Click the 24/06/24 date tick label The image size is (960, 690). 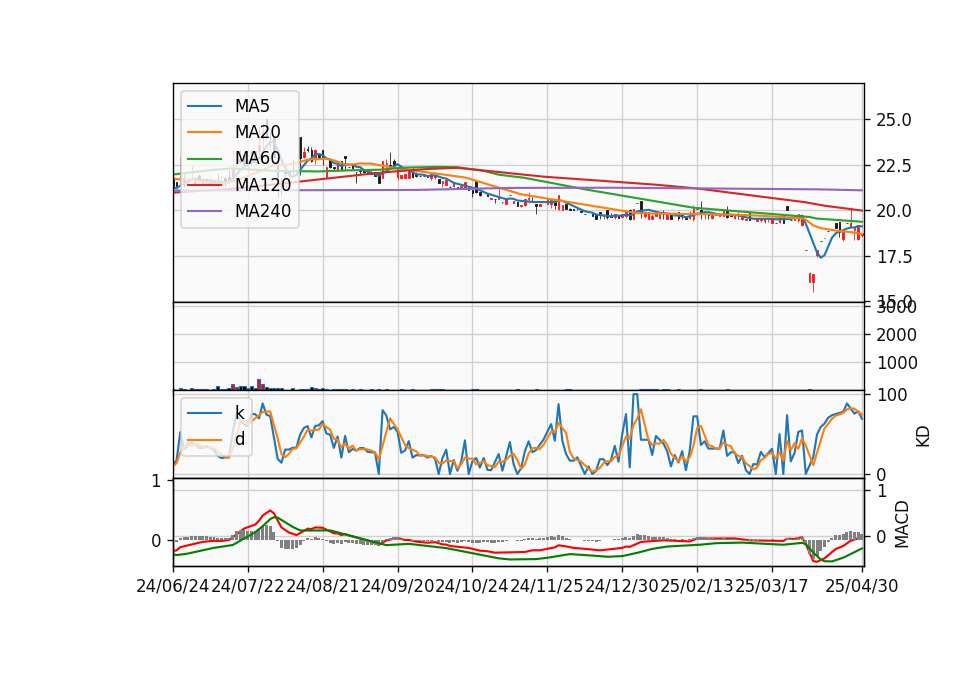pos(173,586)
